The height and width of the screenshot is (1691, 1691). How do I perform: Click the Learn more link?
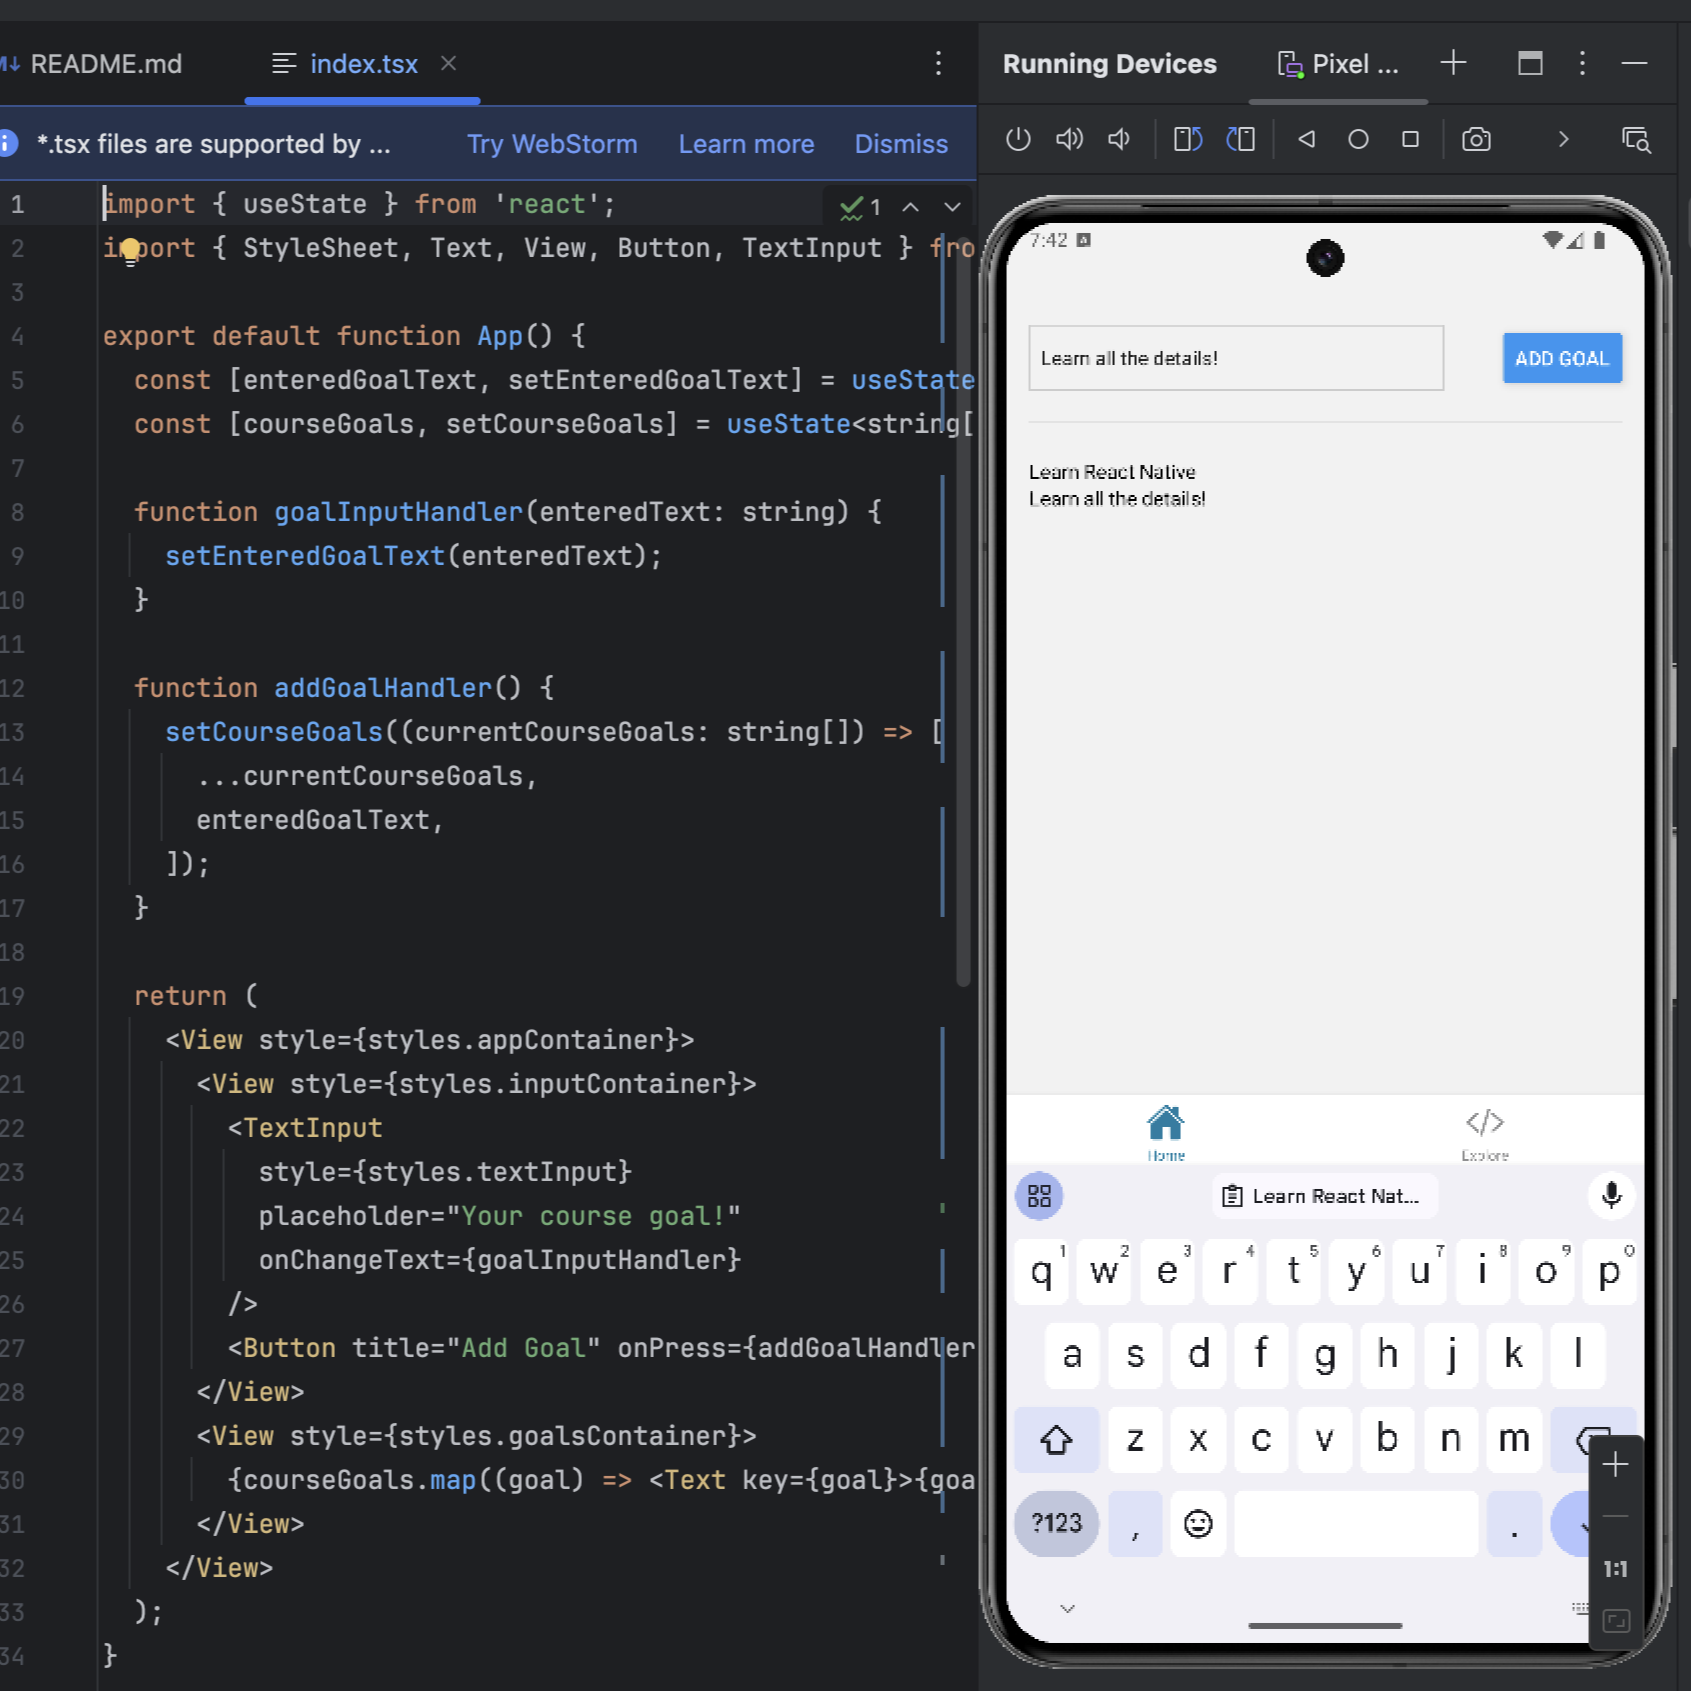click(x=746, y=144)
